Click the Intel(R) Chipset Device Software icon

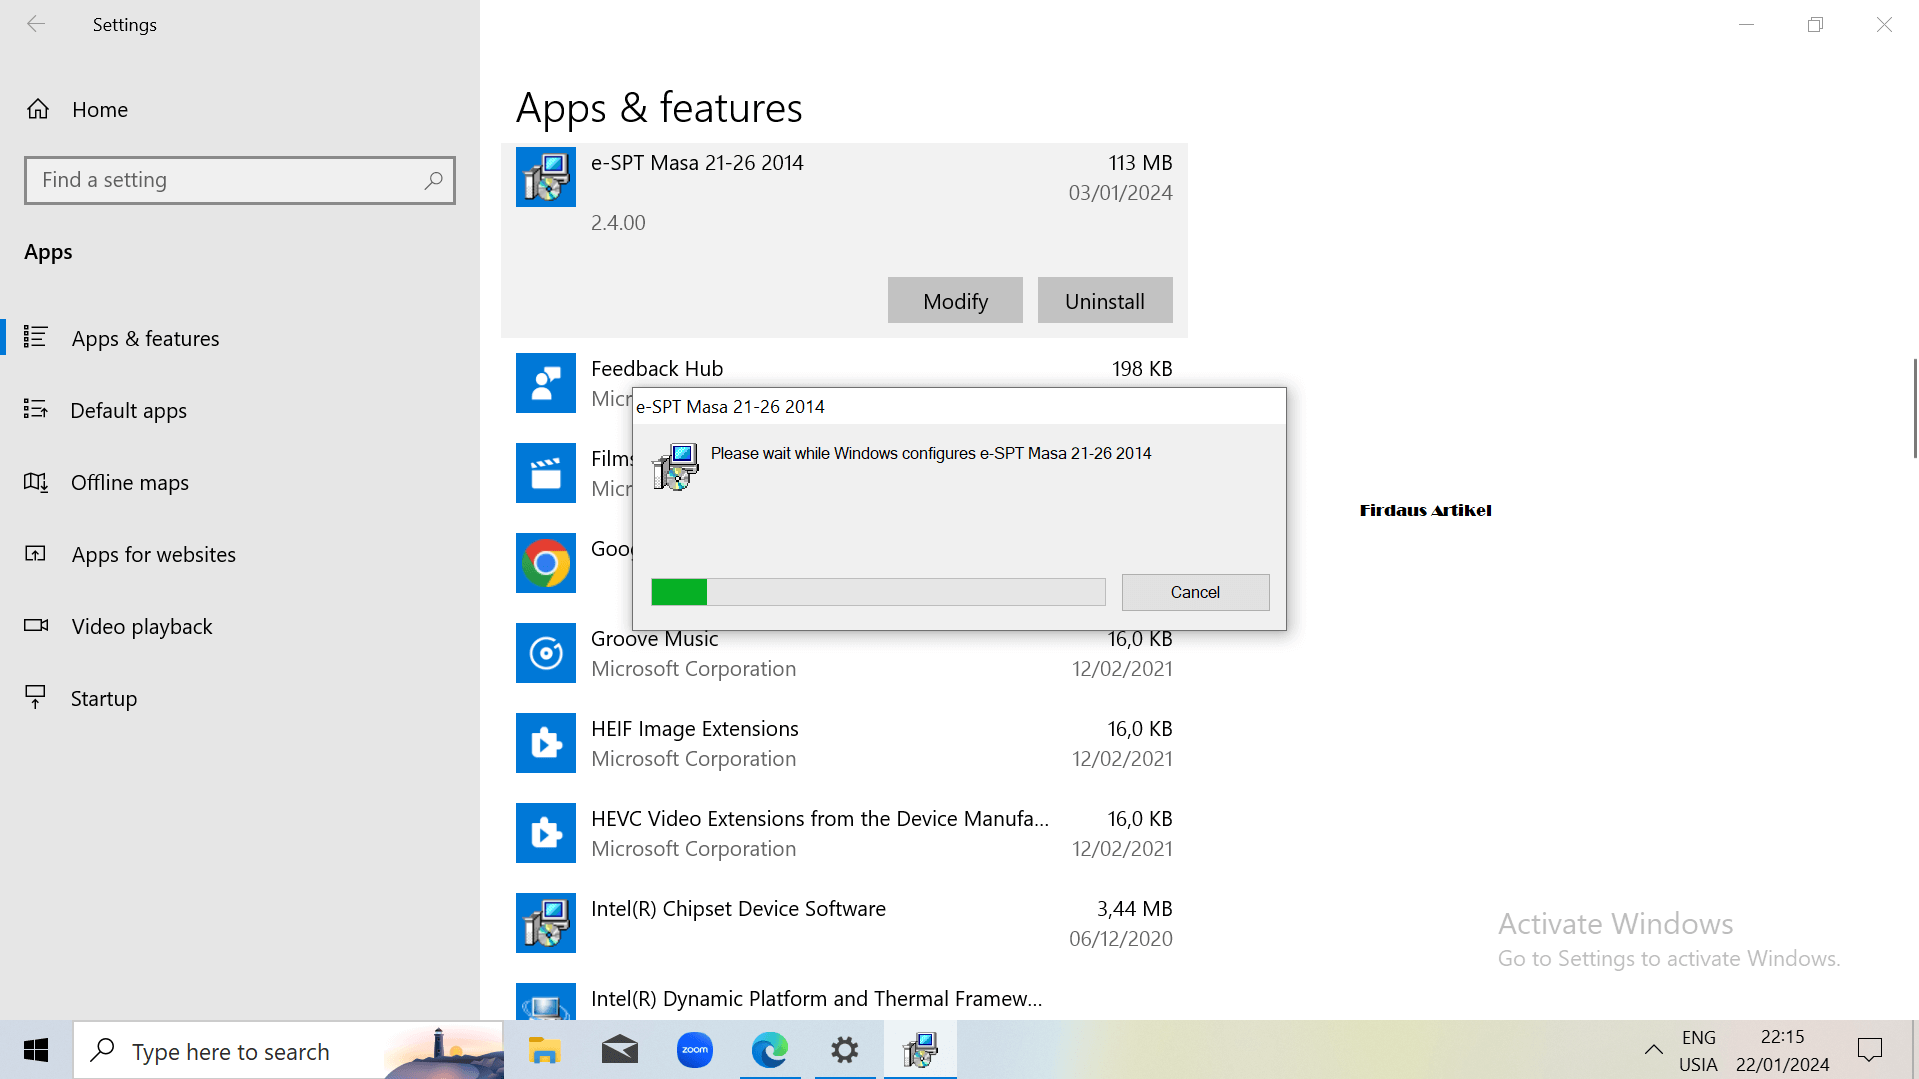point(546,923)
